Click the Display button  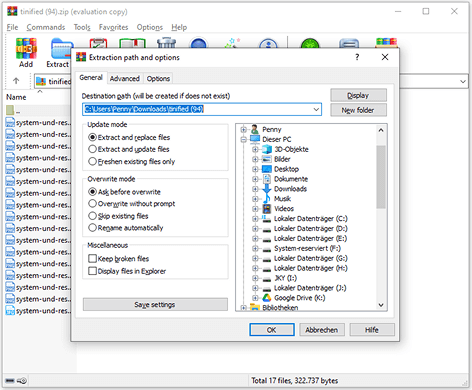pos(358,95)
